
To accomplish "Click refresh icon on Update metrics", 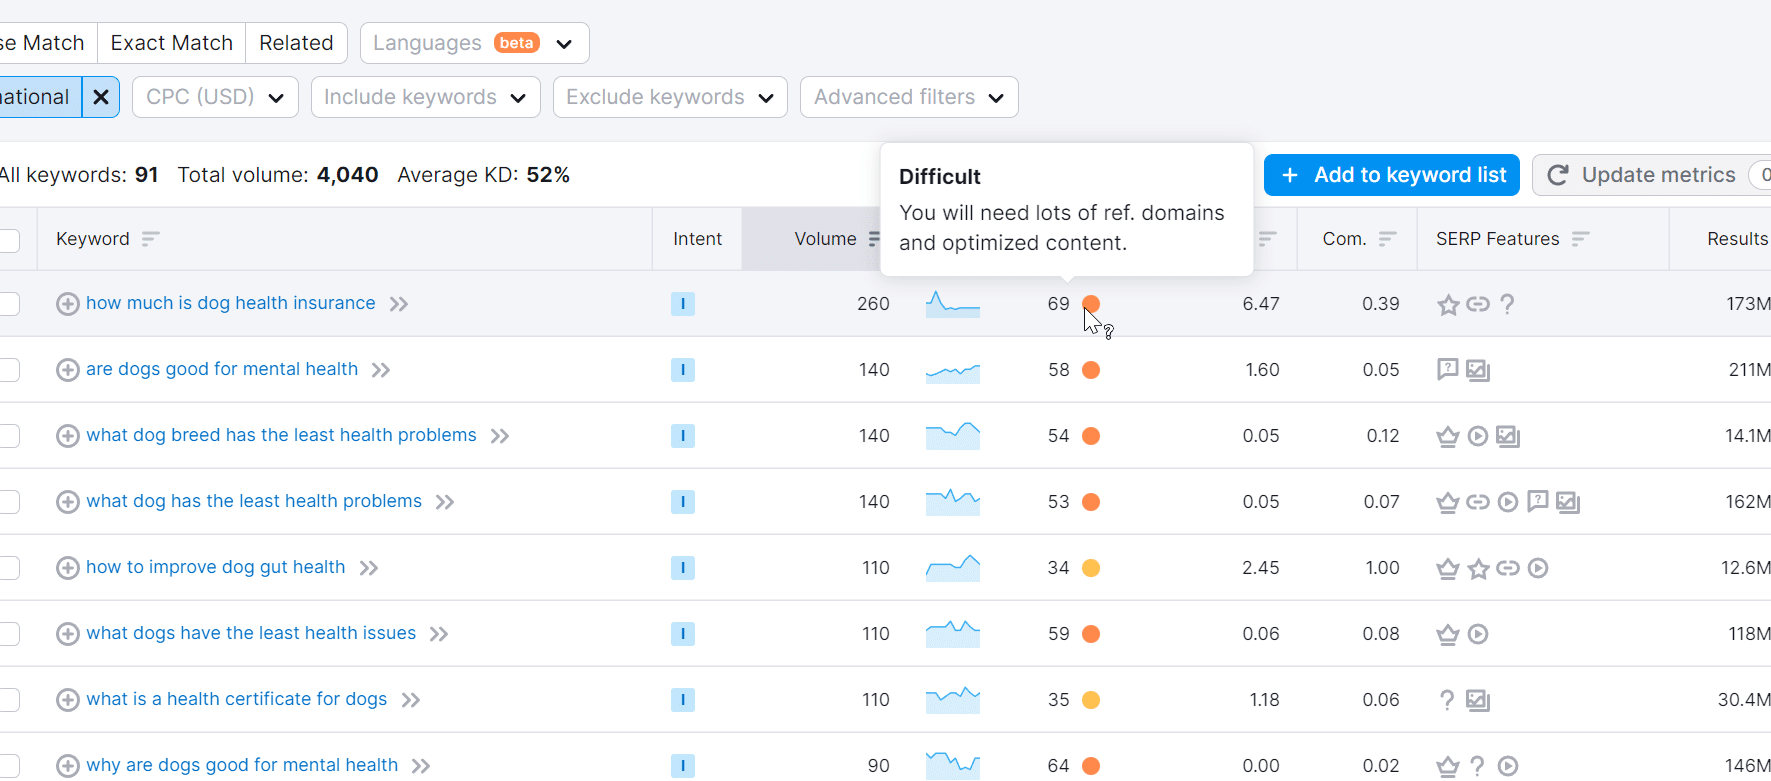I will coord(1558,175).
